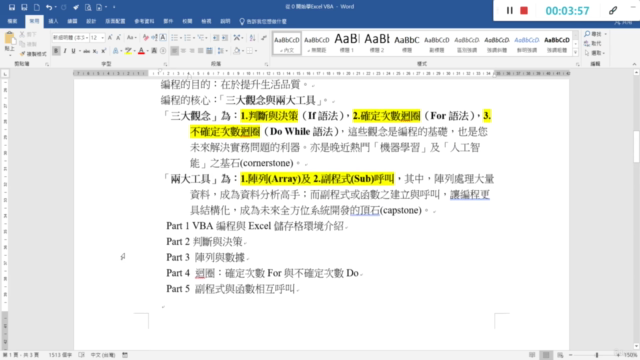Open the File tab
Viewport: 640px width, 360px height.
click(x=12, y=21)
